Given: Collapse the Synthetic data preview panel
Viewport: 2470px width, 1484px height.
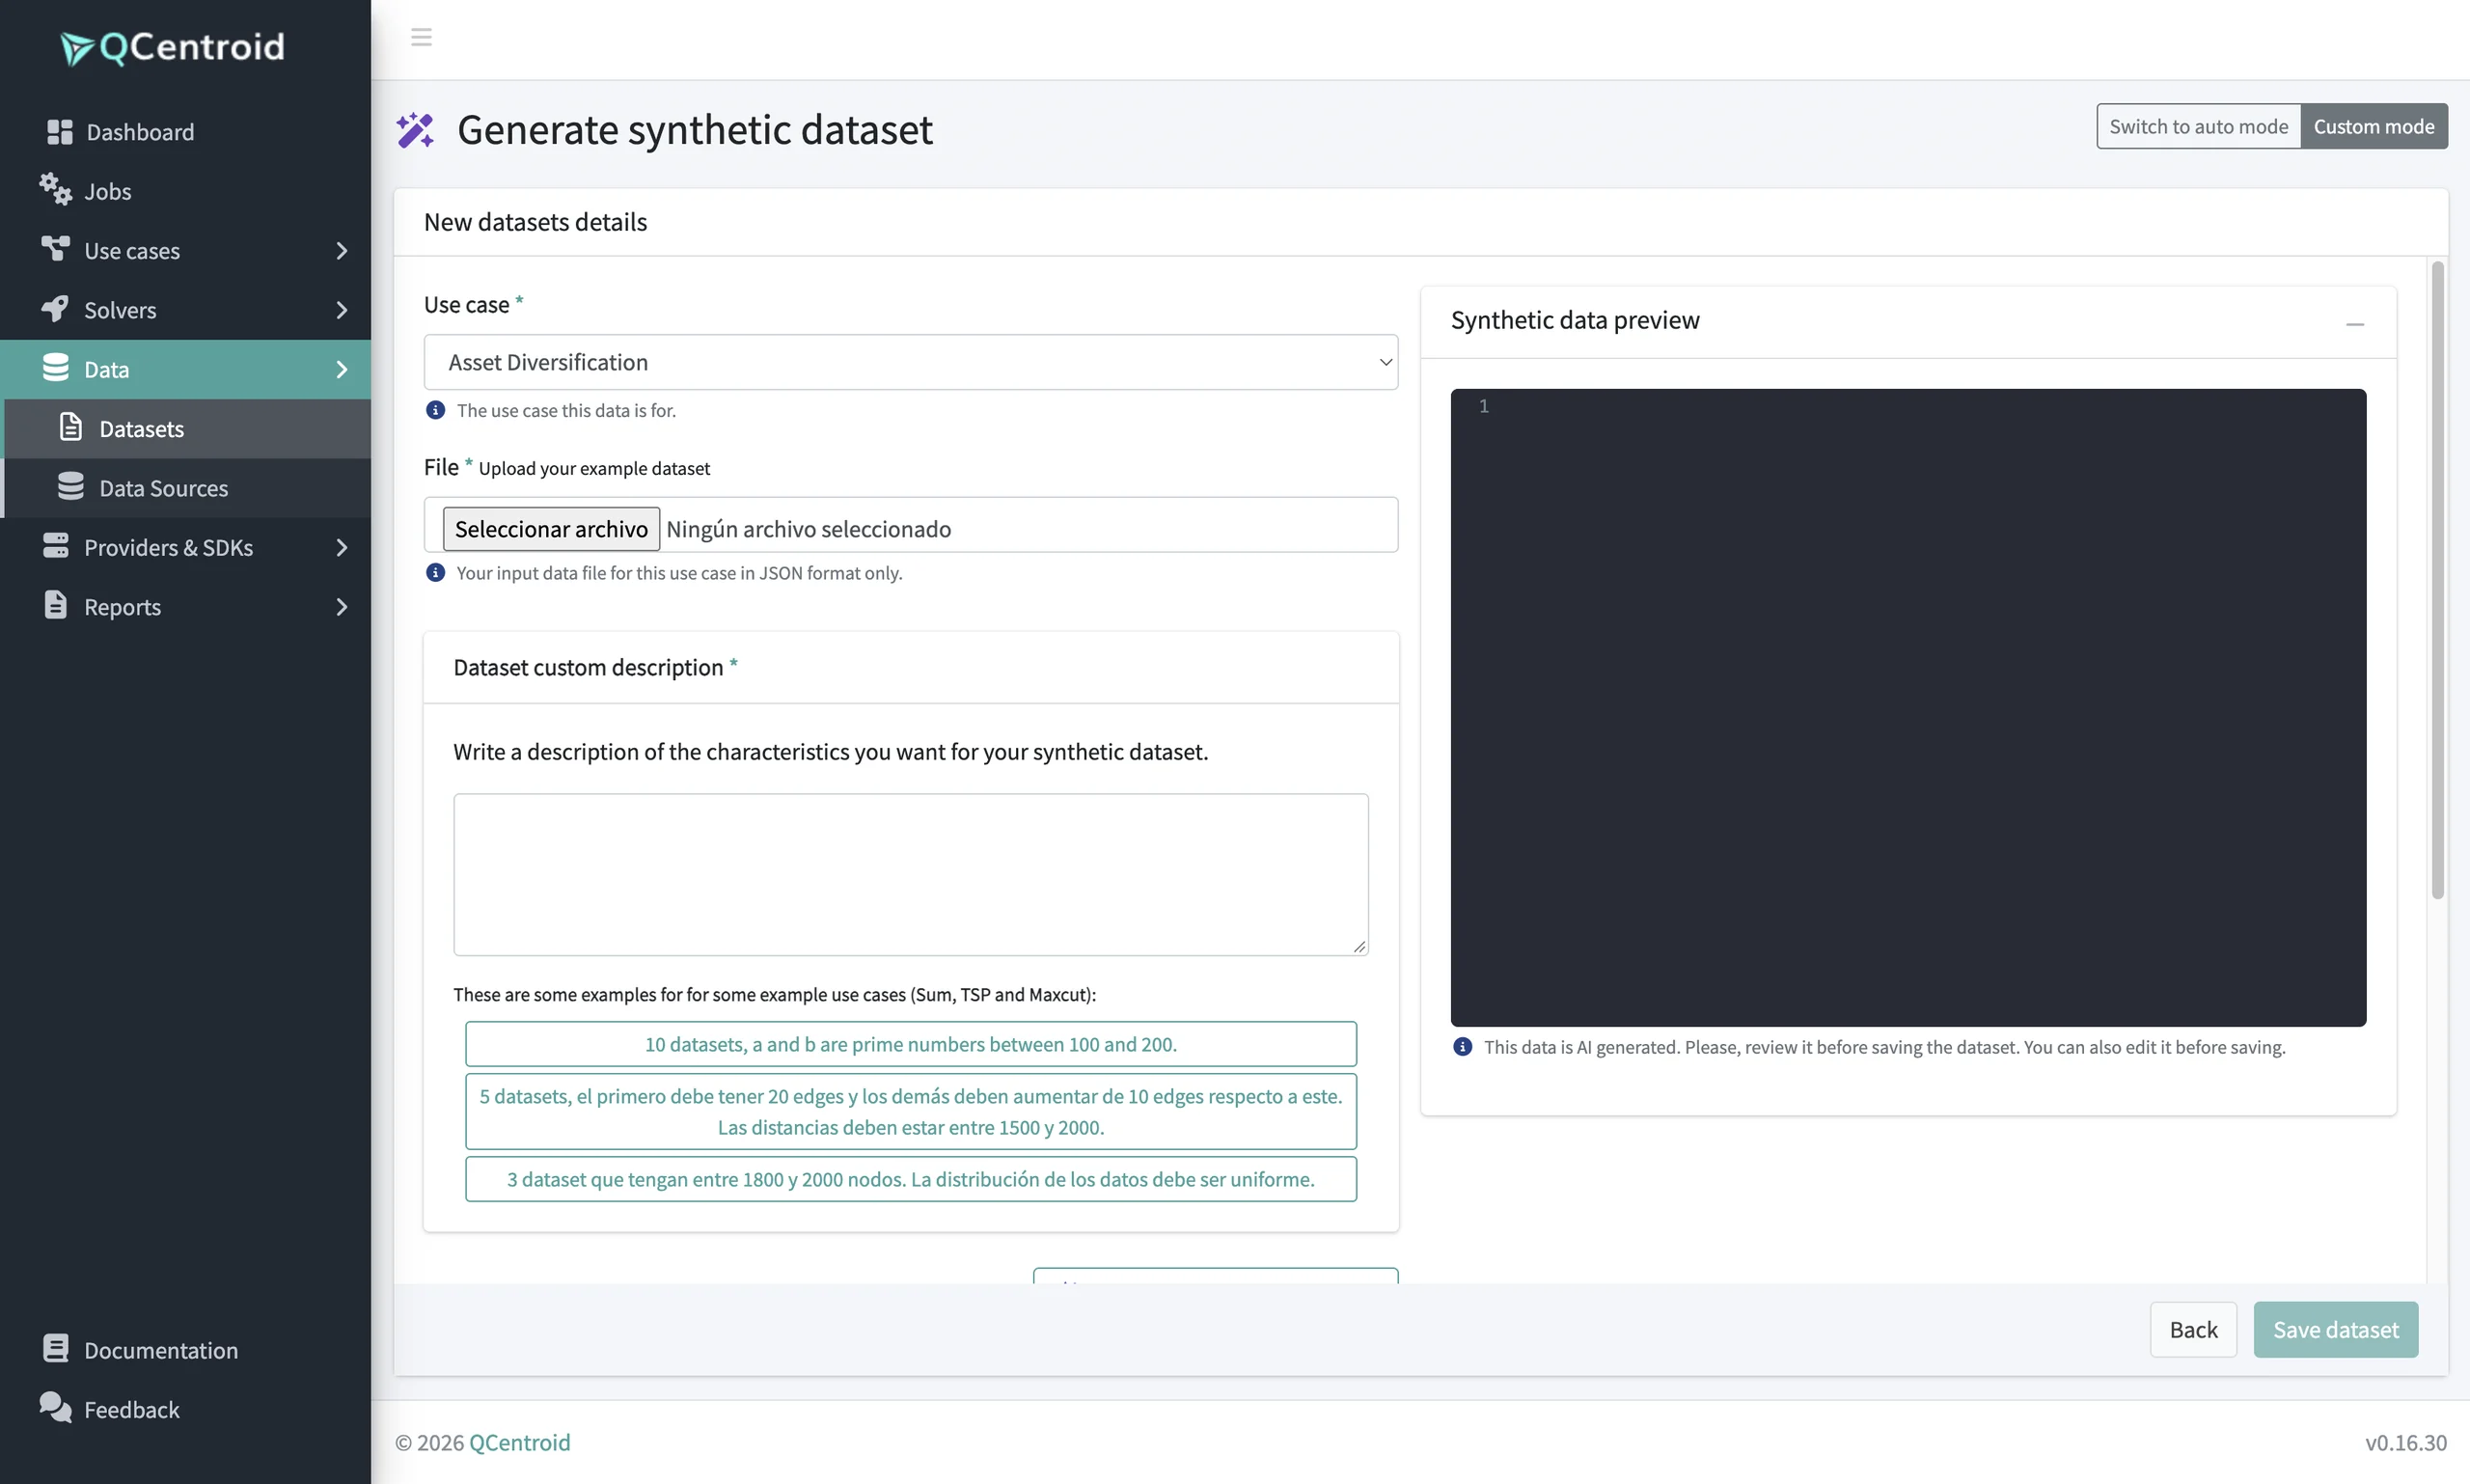Looking at the screenshot, I should (2354, 323).
